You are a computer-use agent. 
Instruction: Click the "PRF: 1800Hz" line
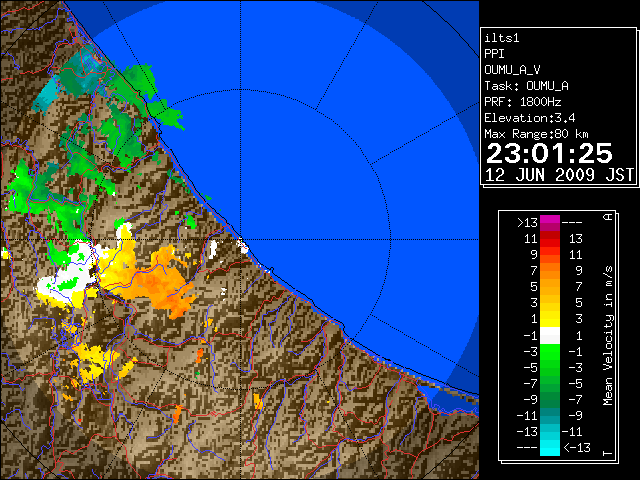[x=523, y=102]
